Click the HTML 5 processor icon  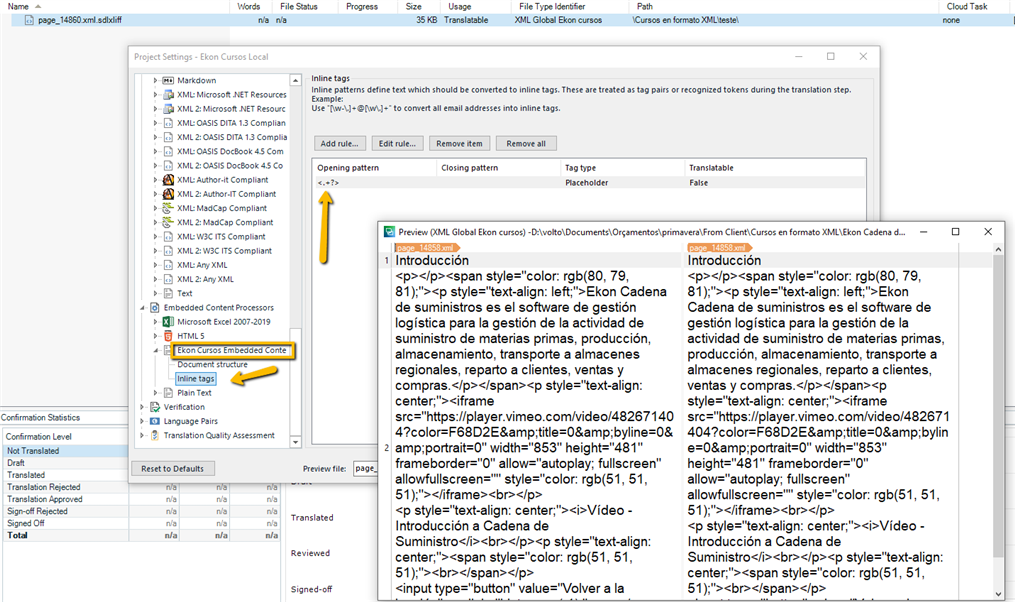[168, 336]
